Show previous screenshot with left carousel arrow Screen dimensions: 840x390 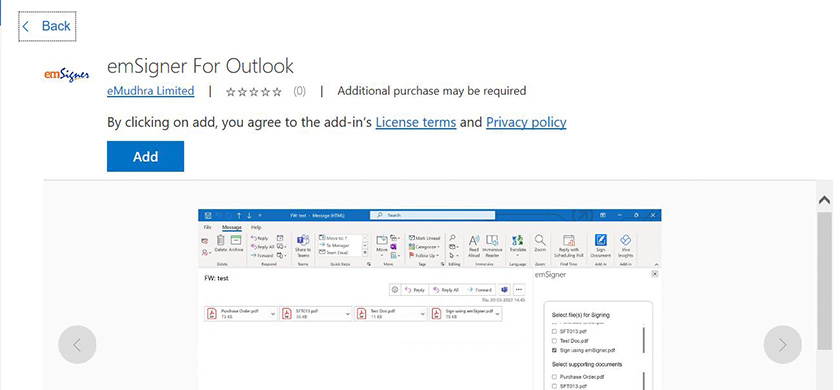(x=77, y=344)
